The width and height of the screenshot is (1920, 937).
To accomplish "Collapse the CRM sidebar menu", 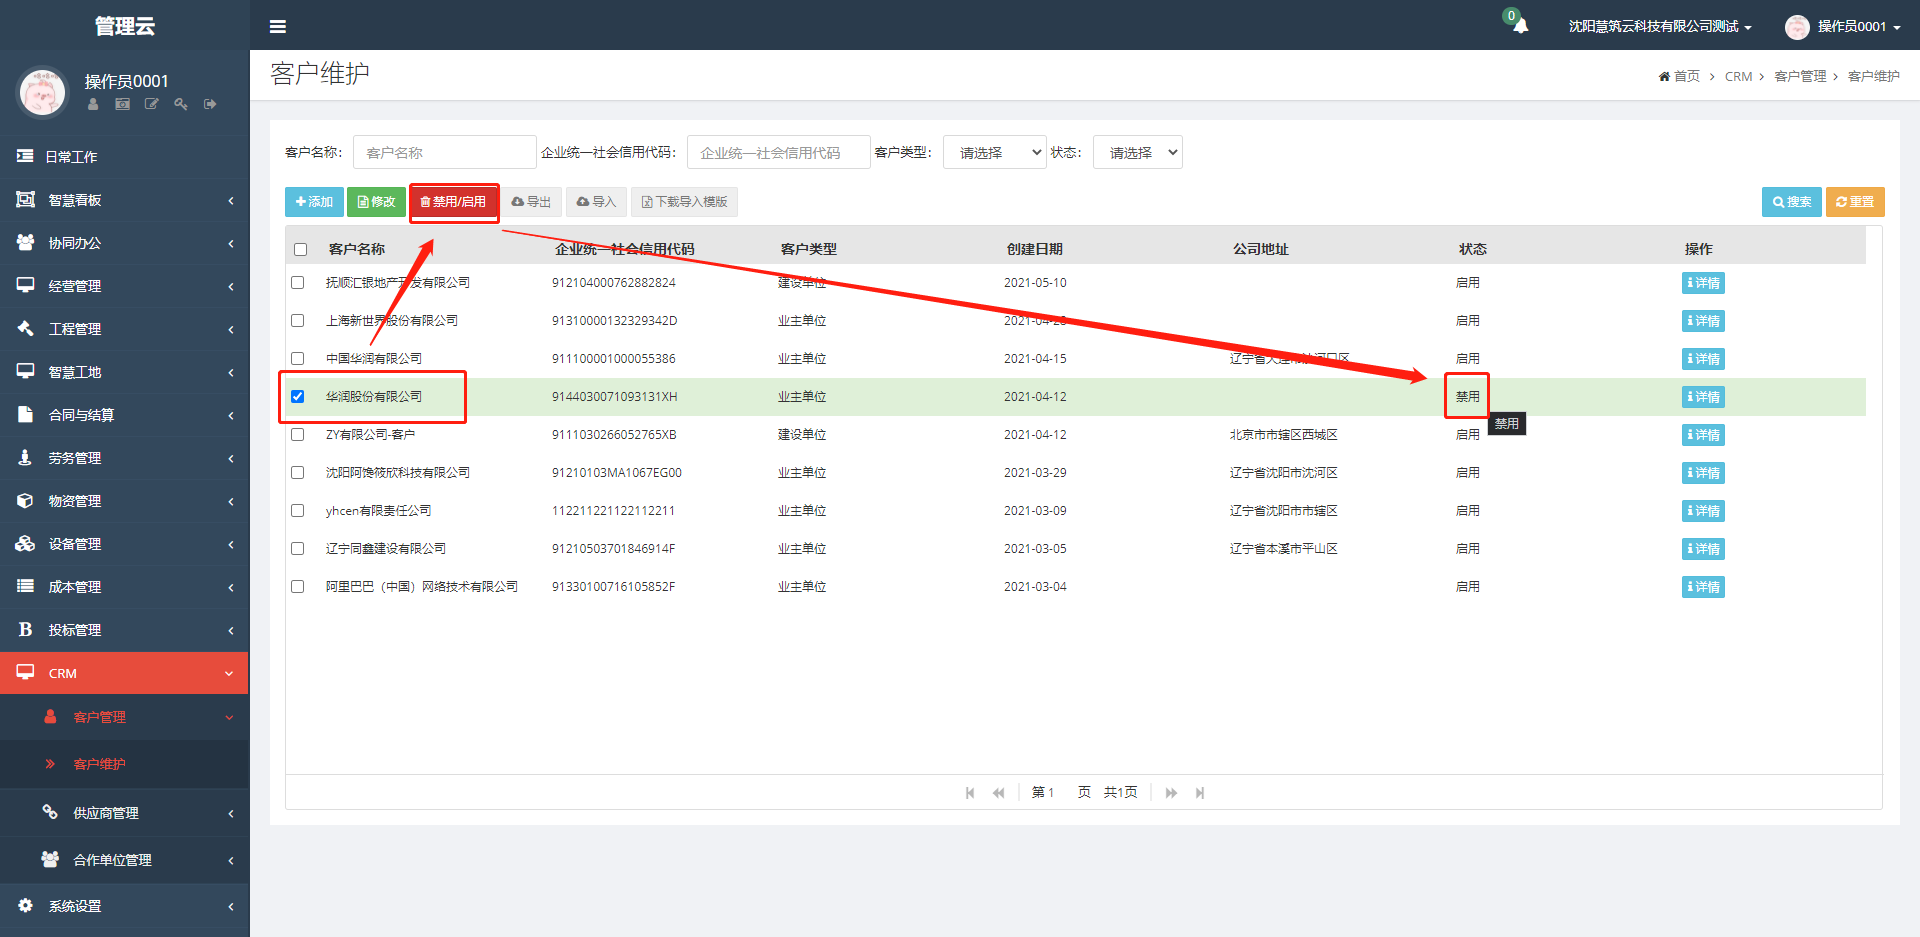I will coord(124,673).
